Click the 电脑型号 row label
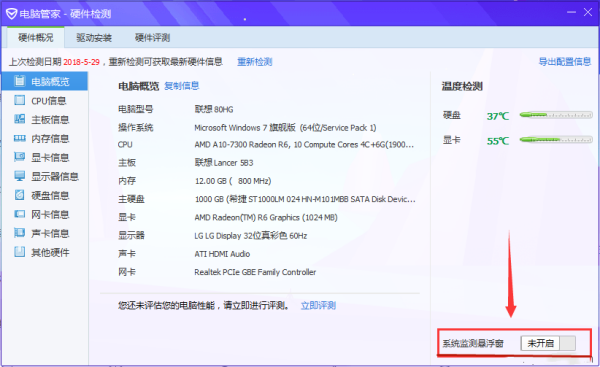Image resolution: width=600 pixels, height=367 pixels. point(135,109)
